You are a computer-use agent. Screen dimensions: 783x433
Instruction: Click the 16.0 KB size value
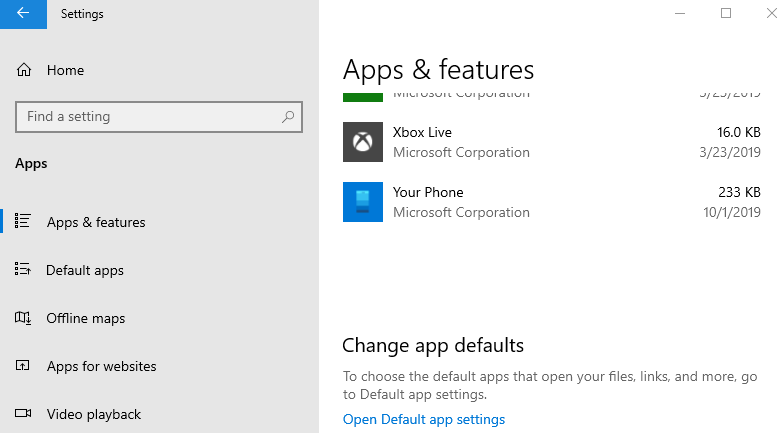coord(739,132)
